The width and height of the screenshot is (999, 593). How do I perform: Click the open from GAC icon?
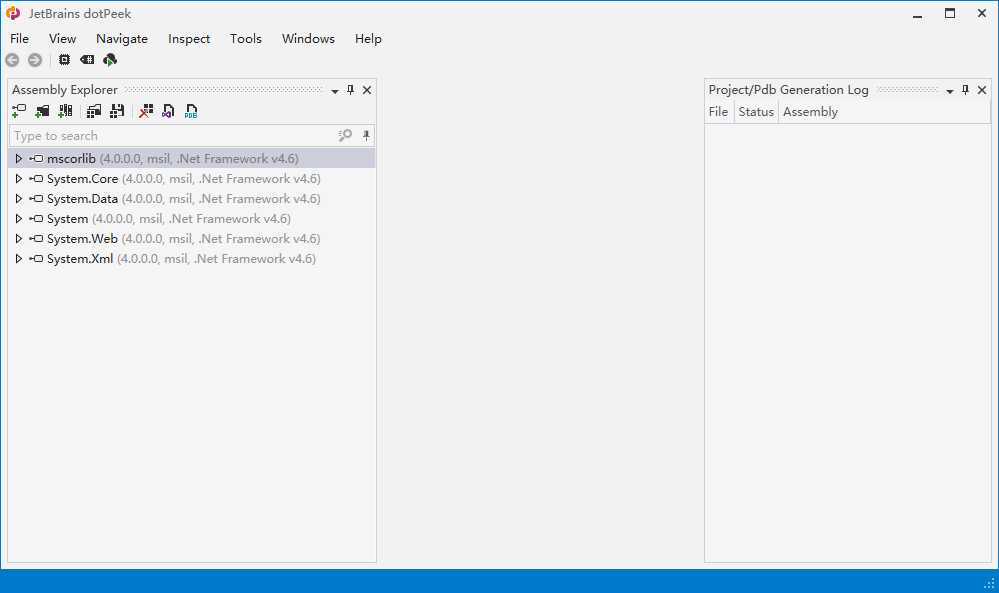65,111
